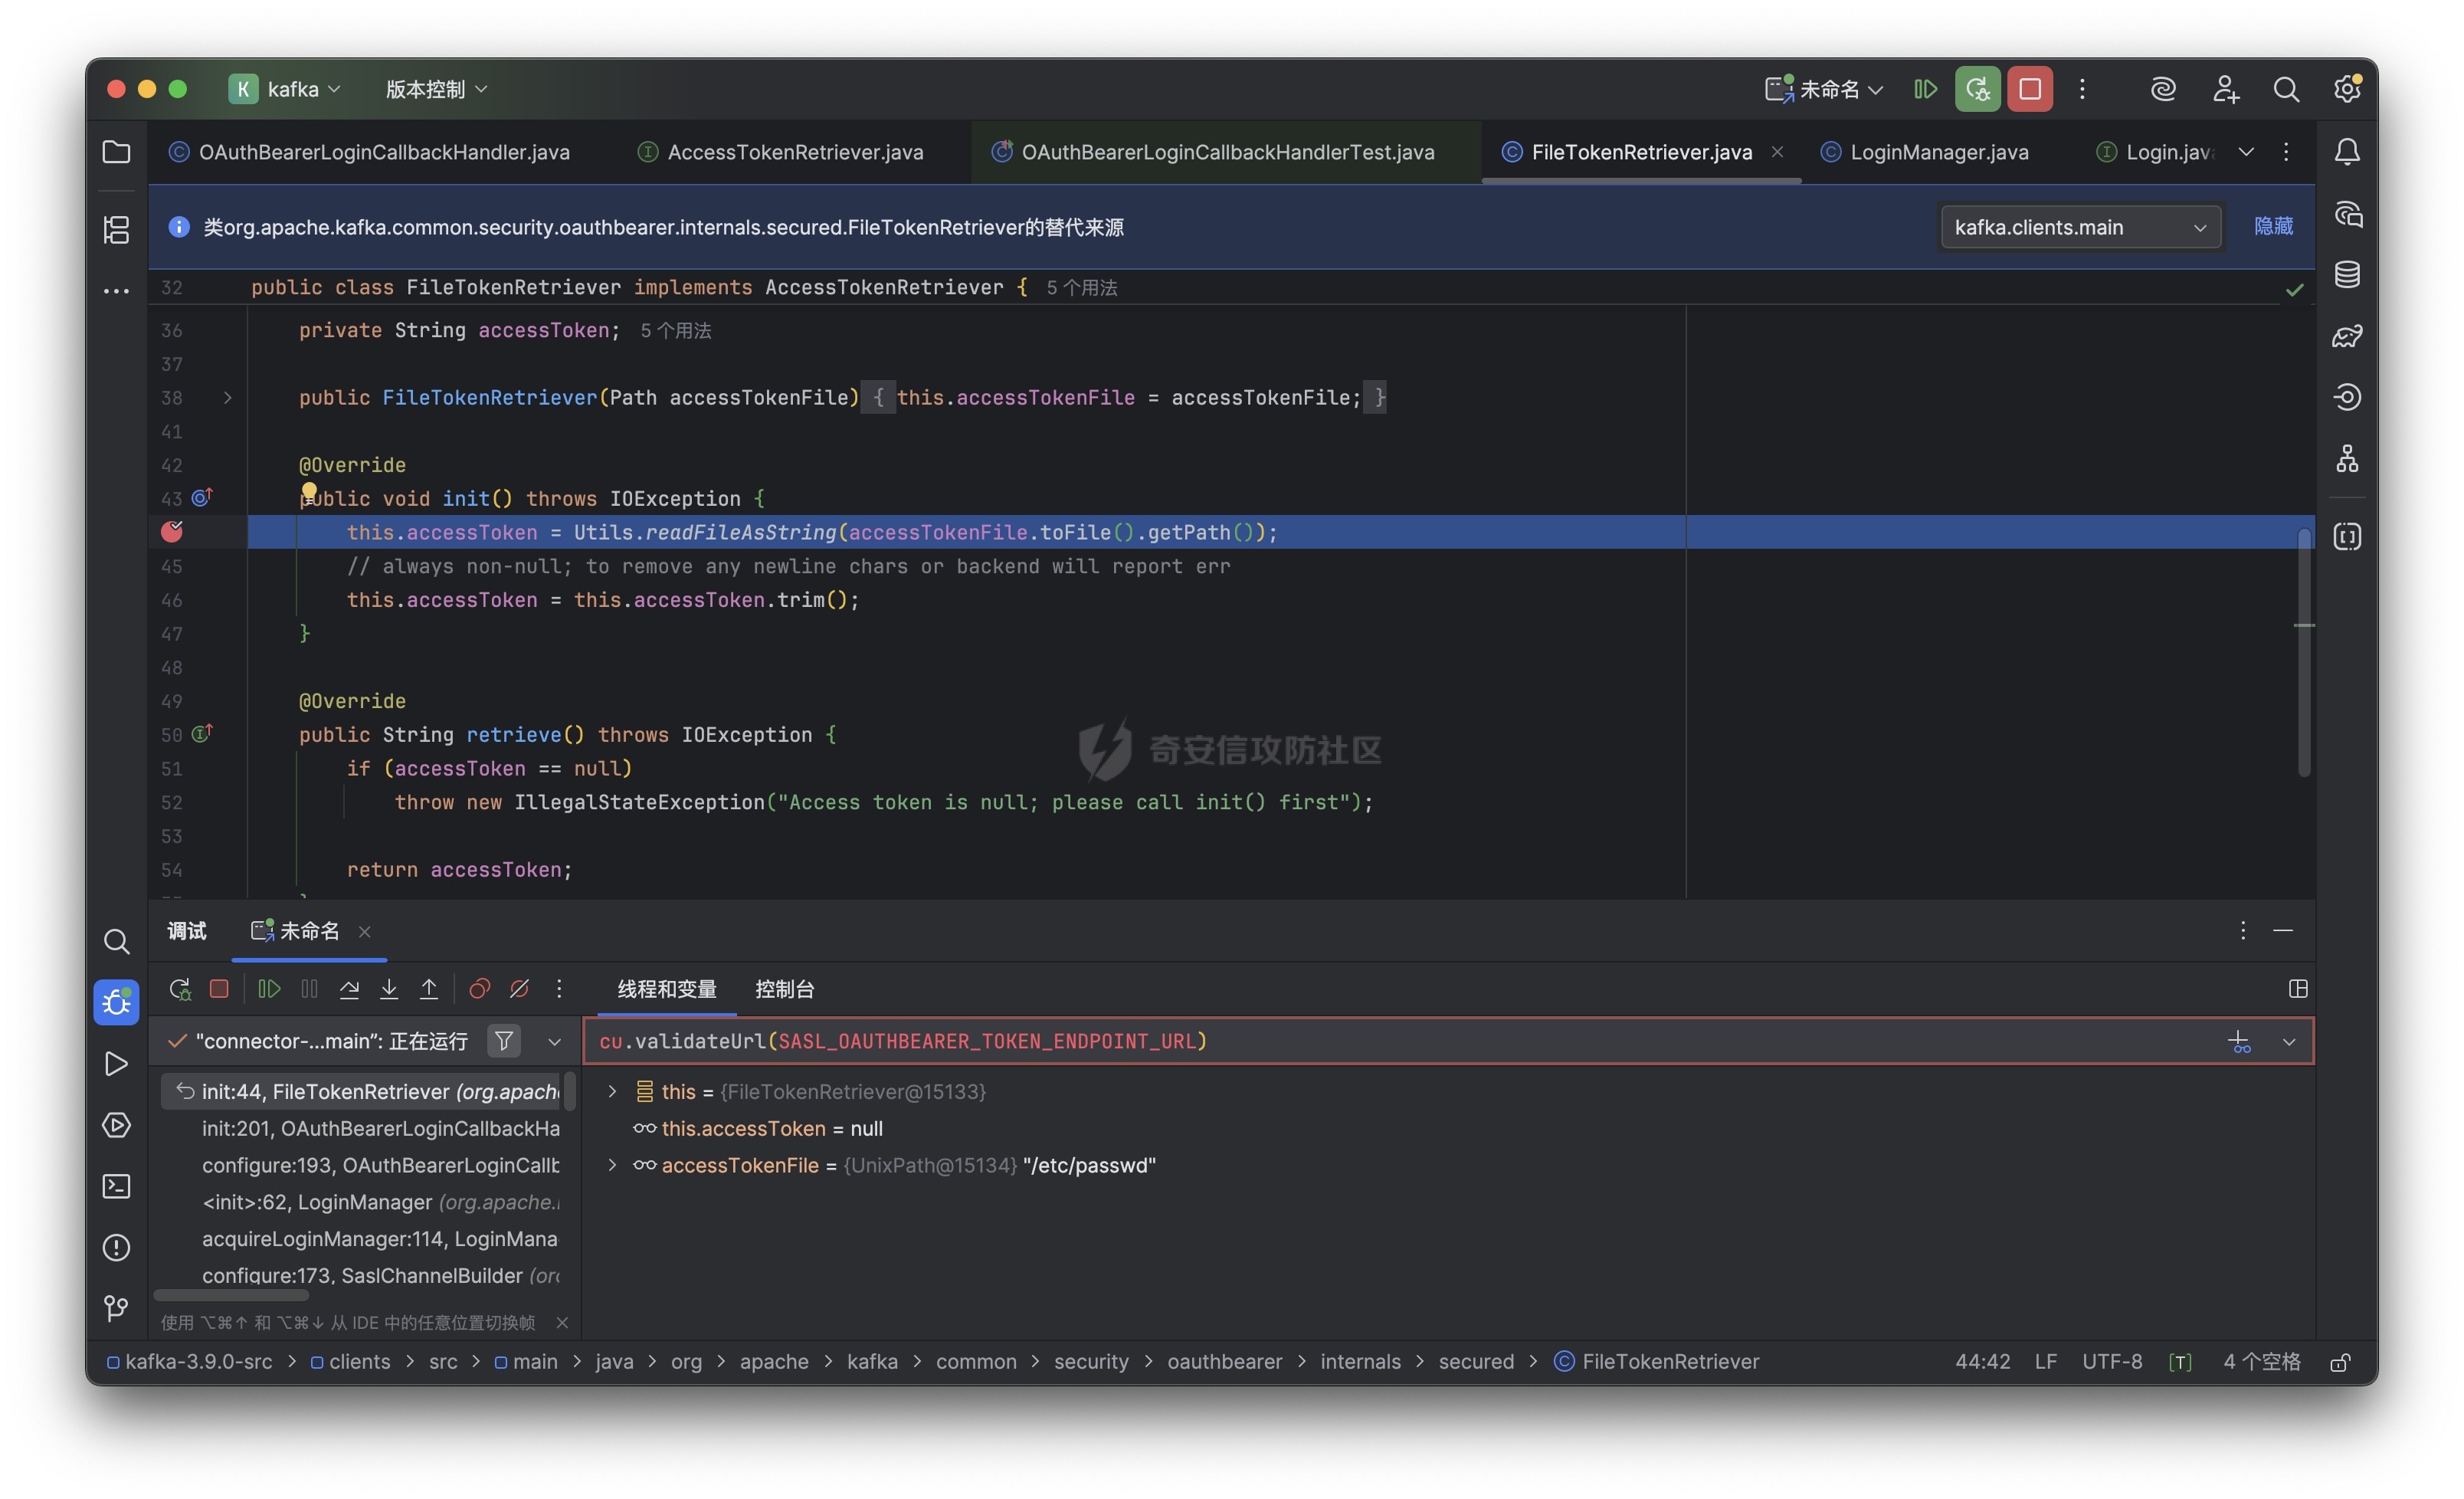2464x1499 pixels.
Task: Open the evaluate expression history dropdown
Action: click(2289, 1041)
